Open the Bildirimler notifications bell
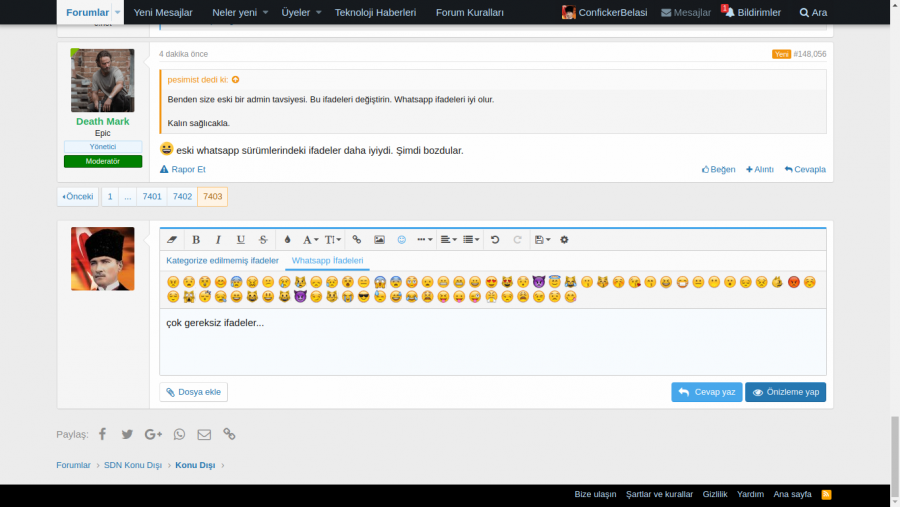This screenshot has height=507, width=900. (752, 12)
